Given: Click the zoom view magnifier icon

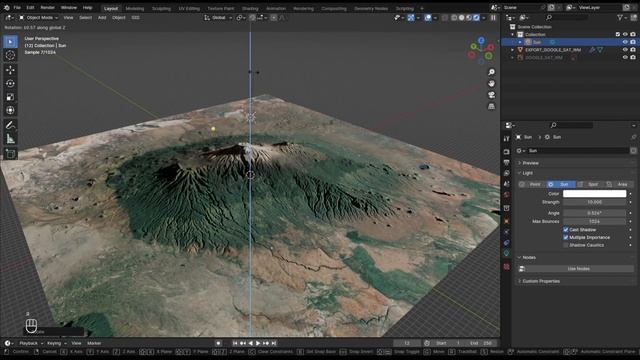Looking at the screenshot, I should pyautogui.click(x=491, y=72).
